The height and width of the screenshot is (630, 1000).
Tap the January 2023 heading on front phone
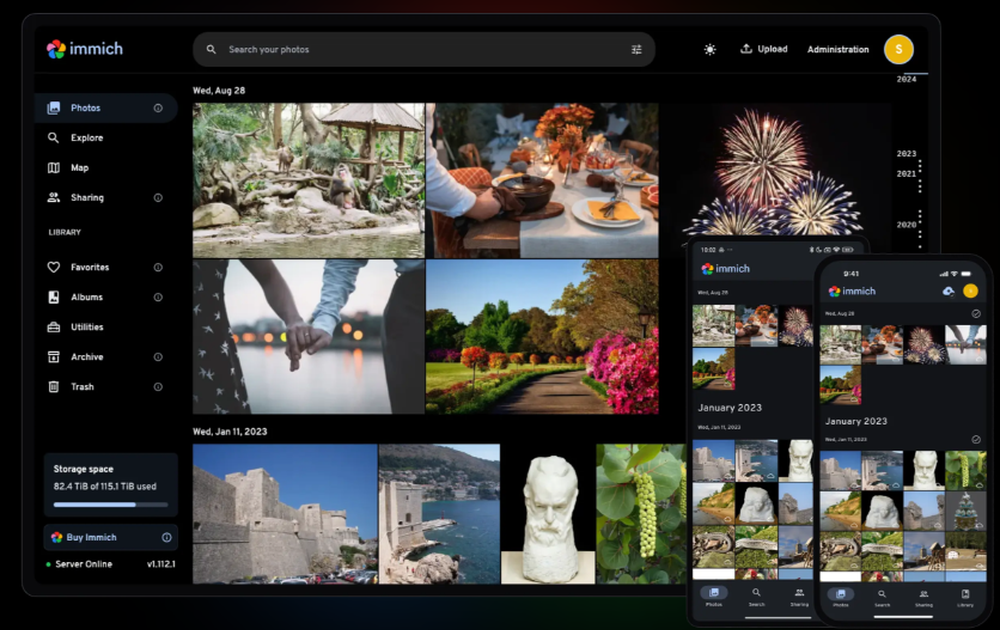click(856, 421)
